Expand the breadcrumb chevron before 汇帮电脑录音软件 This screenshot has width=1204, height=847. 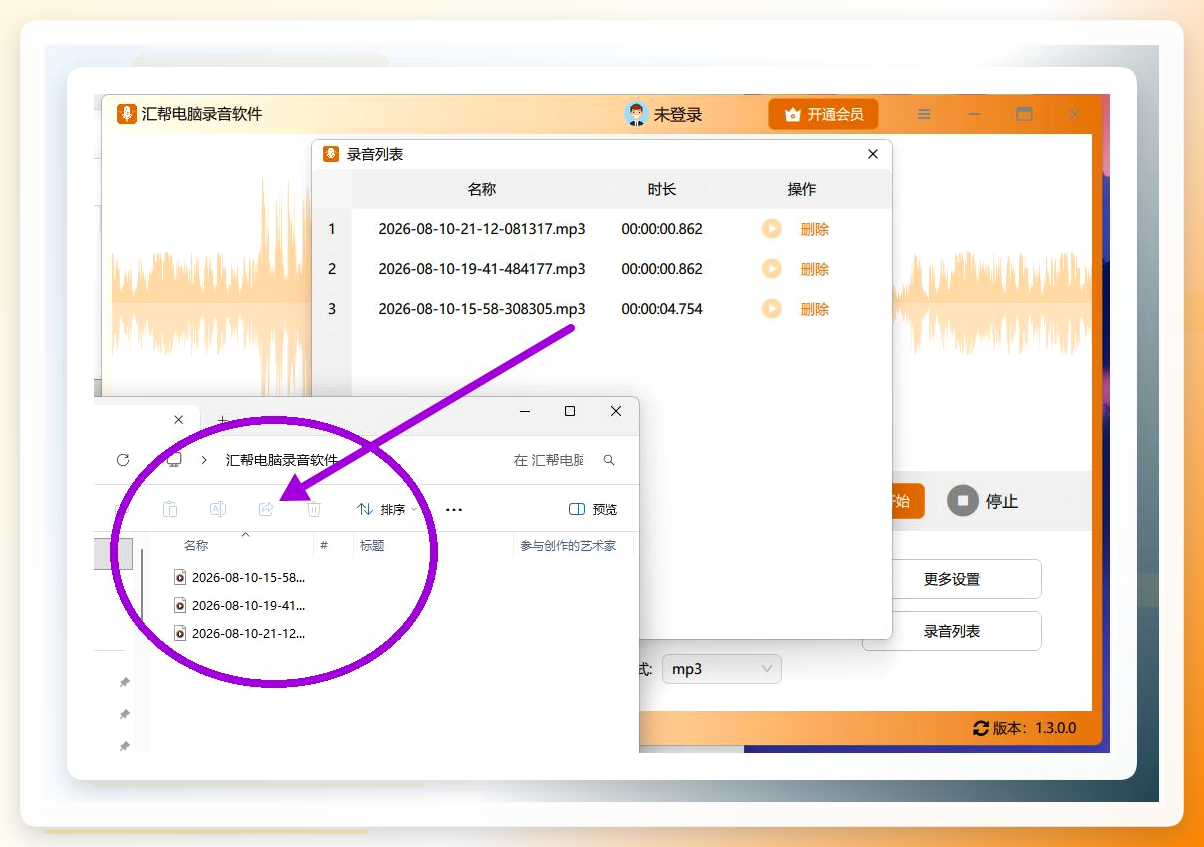[204, 460]
